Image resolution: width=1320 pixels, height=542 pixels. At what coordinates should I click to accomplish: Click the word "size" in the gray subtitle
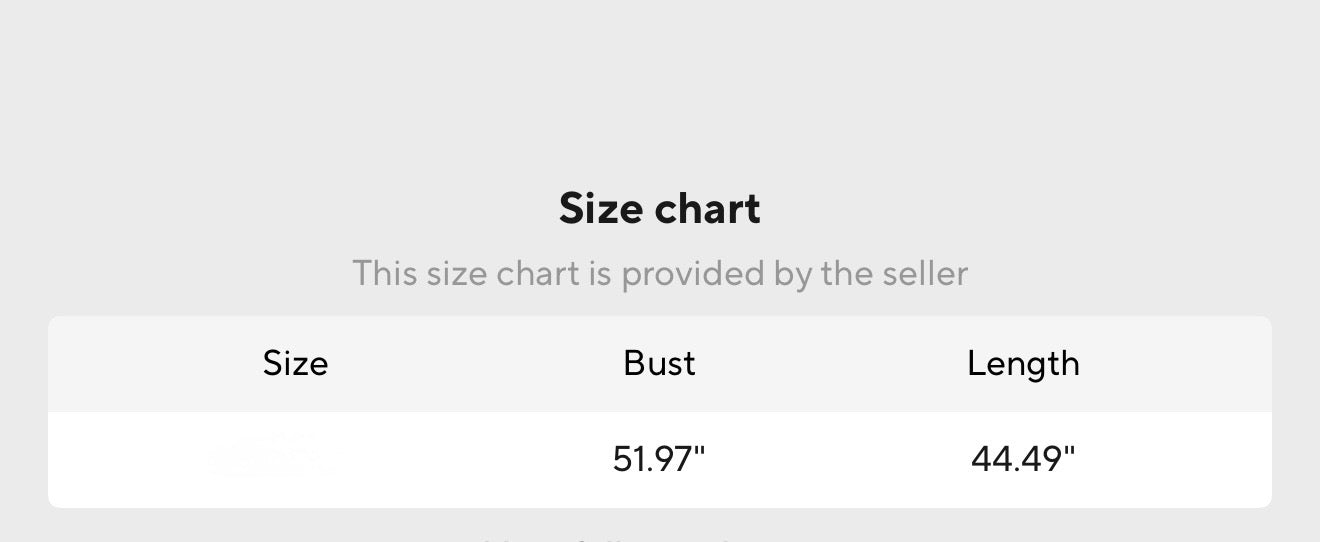pos(457,273)
